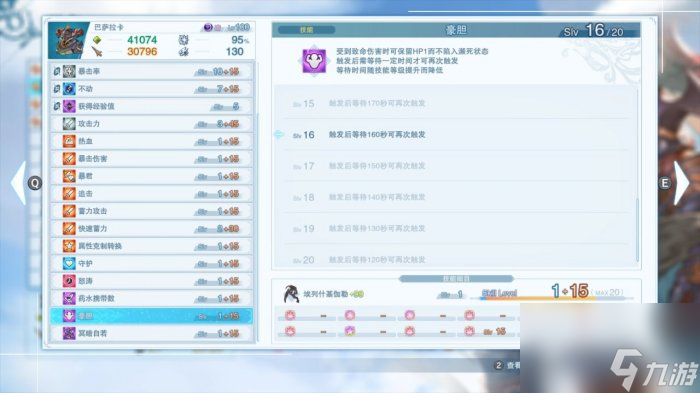Click the link icon on 获得经验值 row
The height and width of the screenshot is (393, 700).
click(x=57, y=106)
